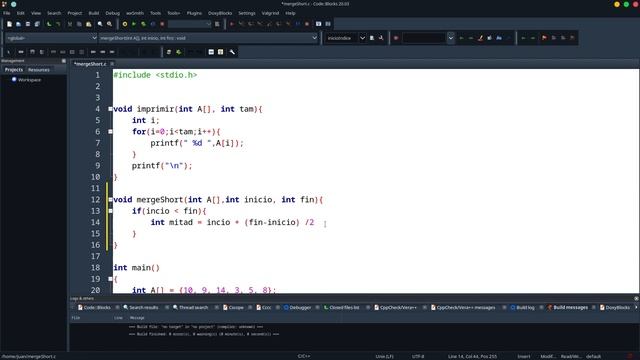Open the File menu

click(7, 13)
